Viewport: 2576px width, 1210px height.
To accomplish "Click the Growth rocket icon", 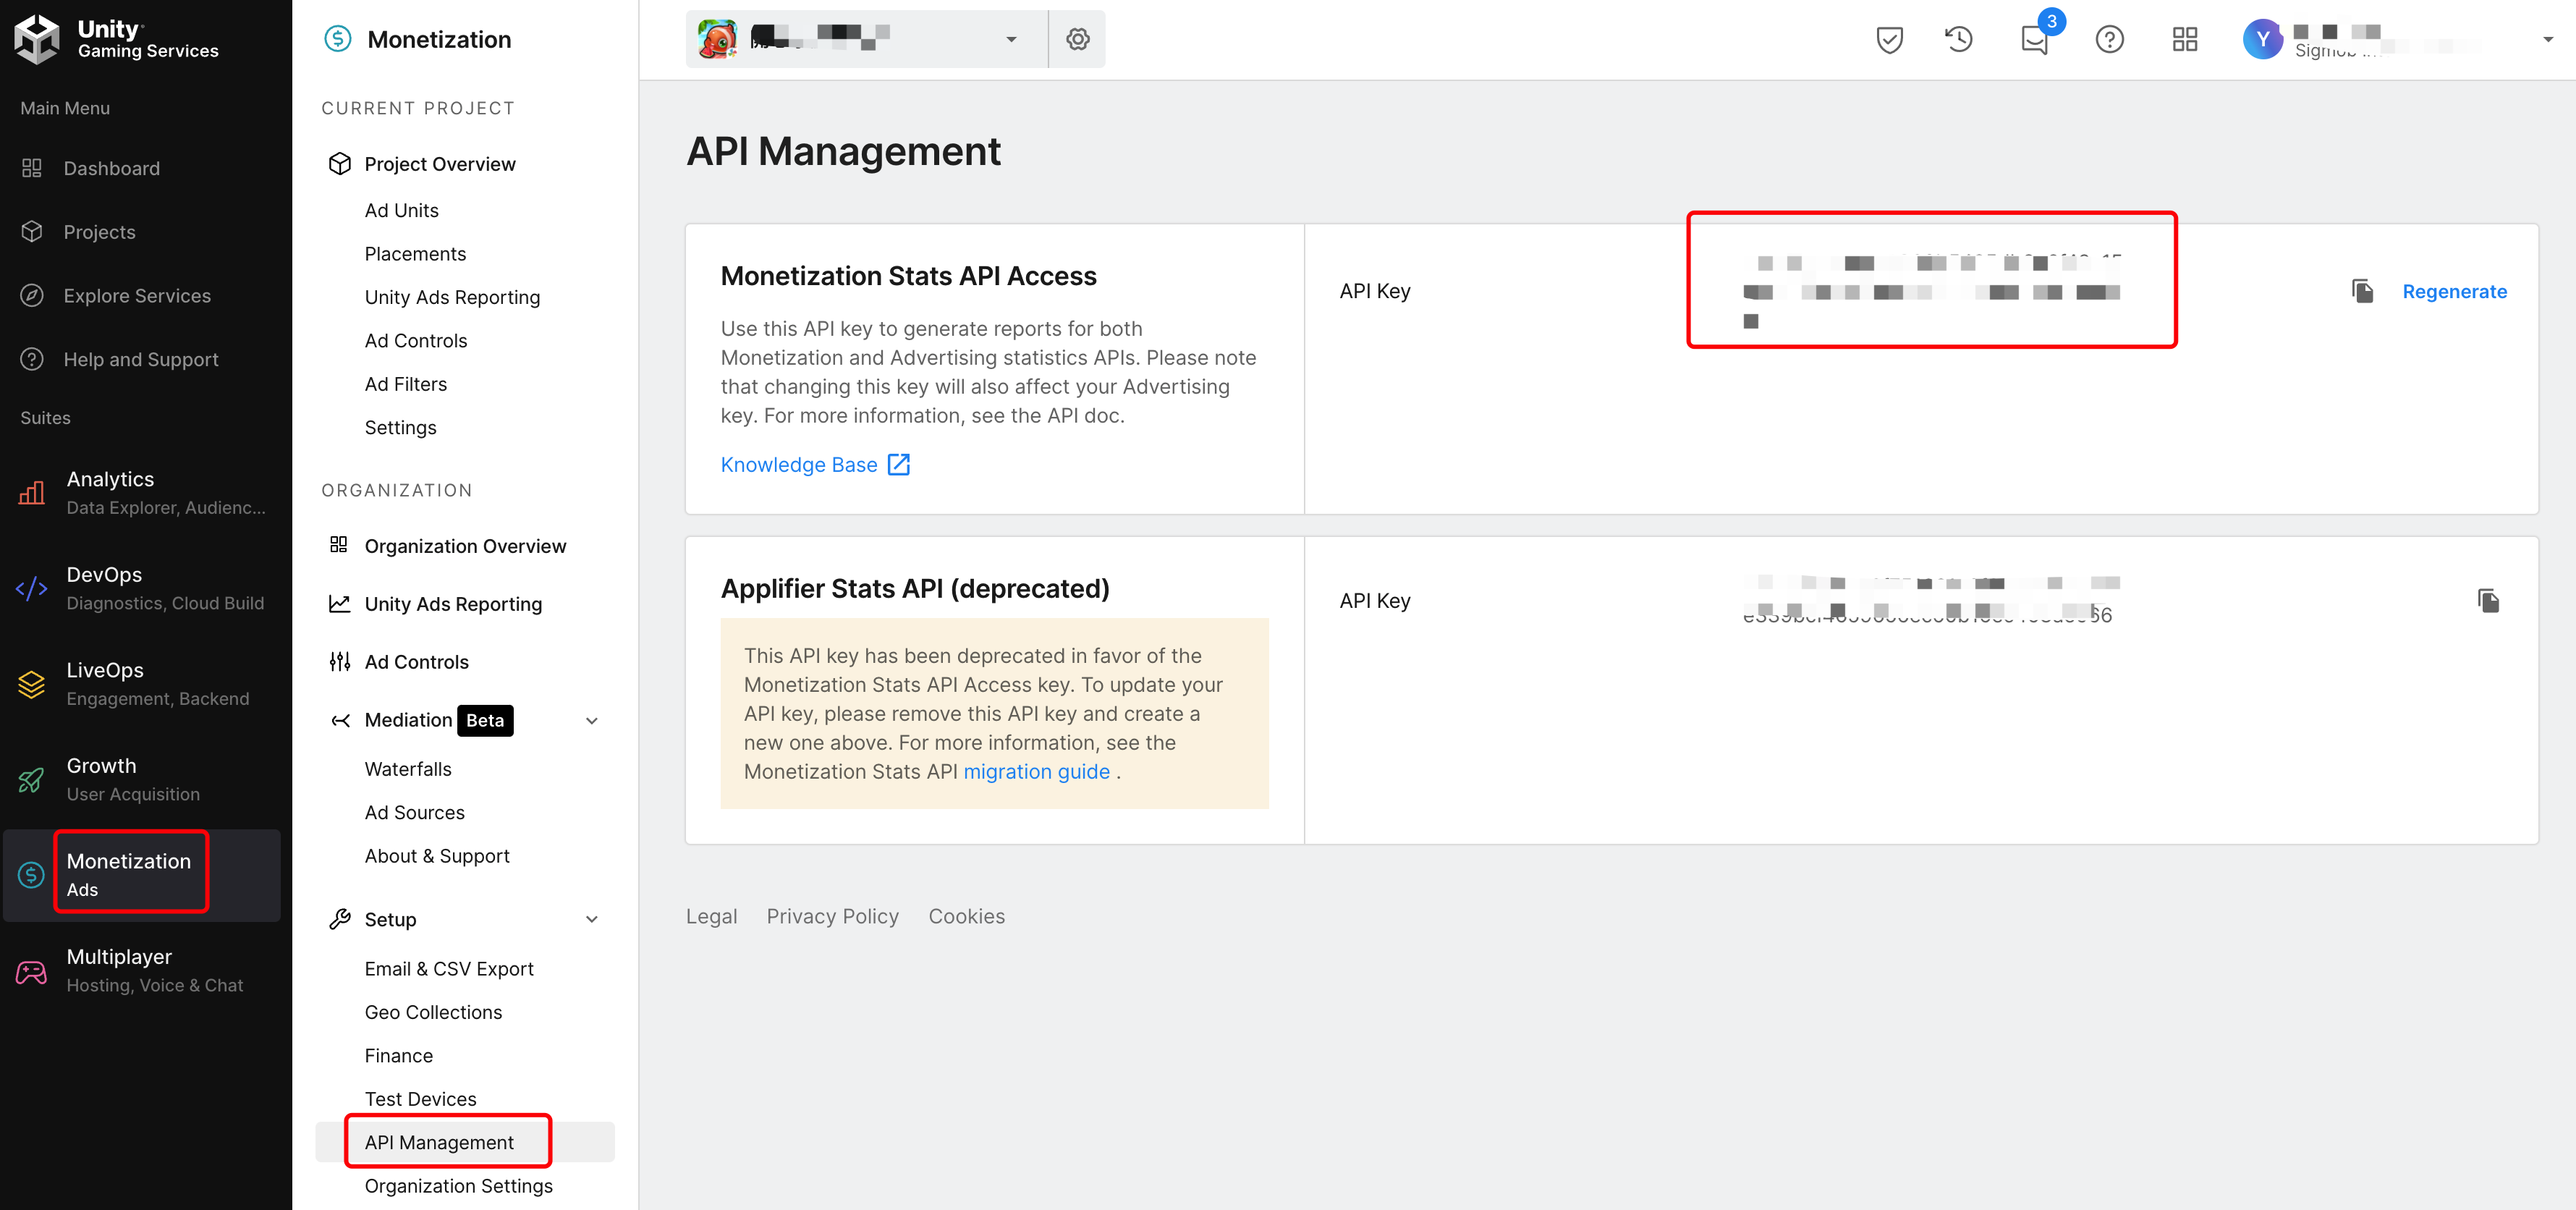I will point(32,780).
